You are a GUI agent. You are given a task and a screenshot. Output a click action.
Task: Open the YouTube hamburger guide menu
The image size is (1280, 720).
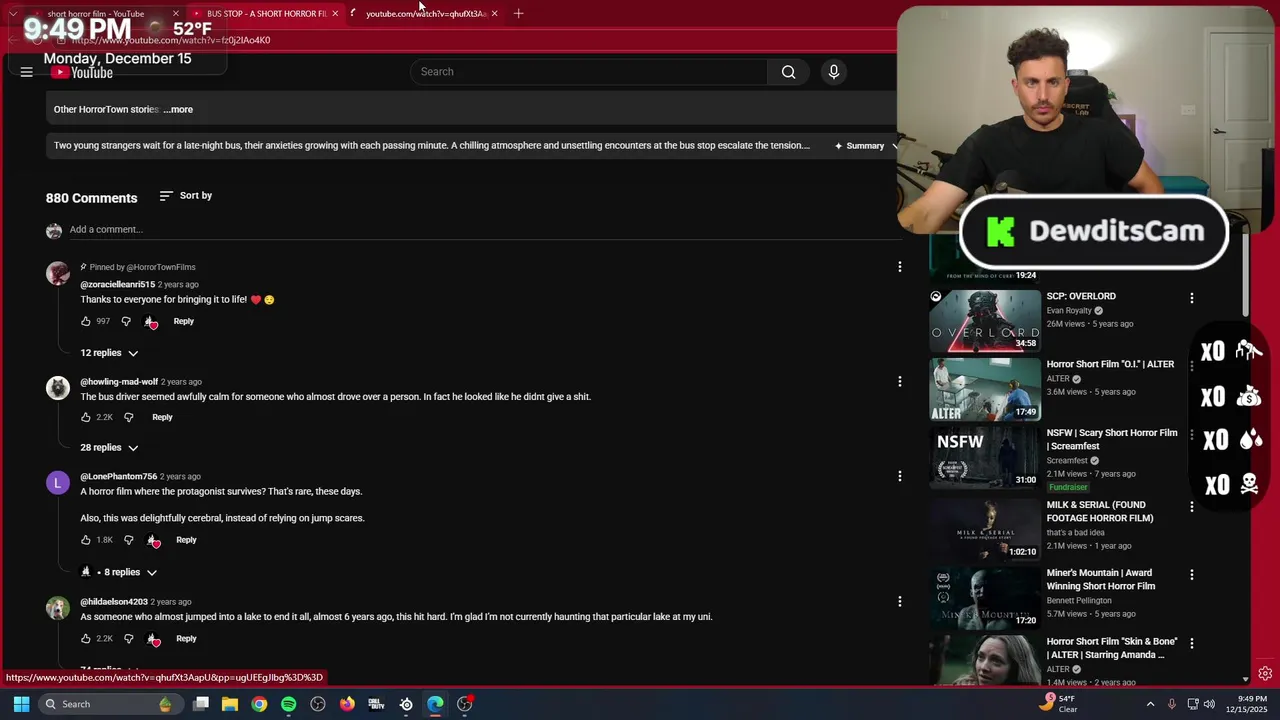[27, 72]
